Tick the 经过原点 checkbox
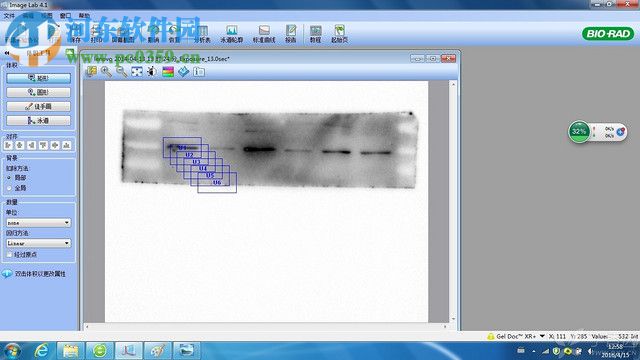This screenshot has width=640, height=360. point(9,254)
